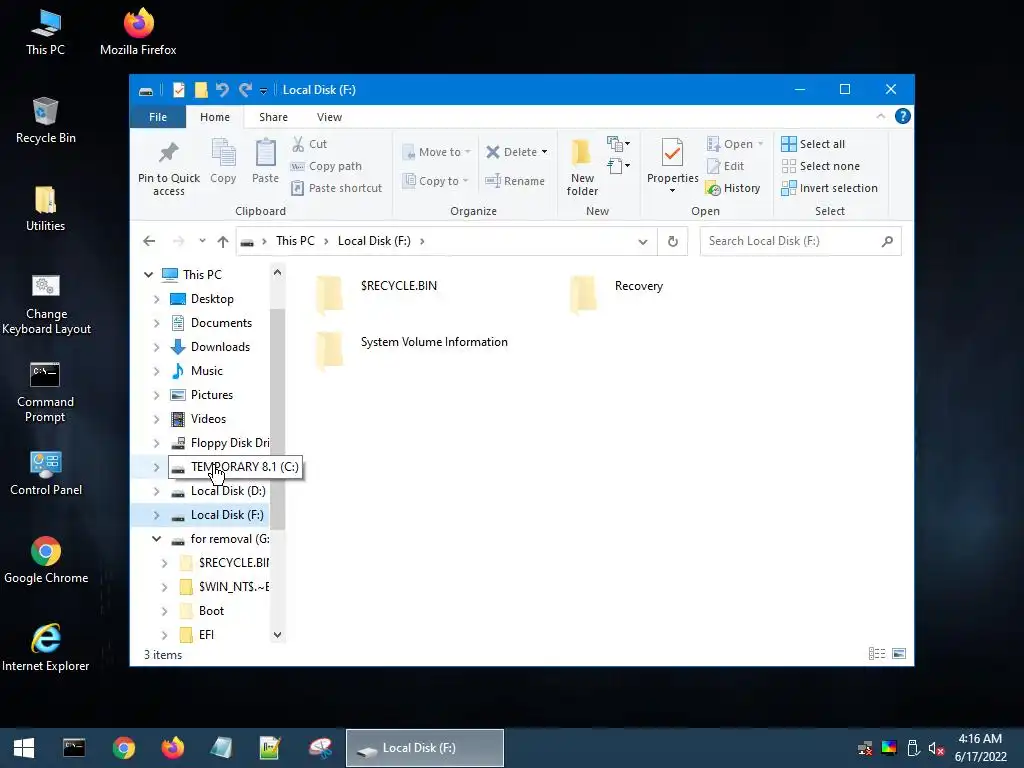Image resolution: width=1024 pixels, height=768 pixels.
Task: Click the Explorer Help question mark icon
Action: tap(903, 116)
